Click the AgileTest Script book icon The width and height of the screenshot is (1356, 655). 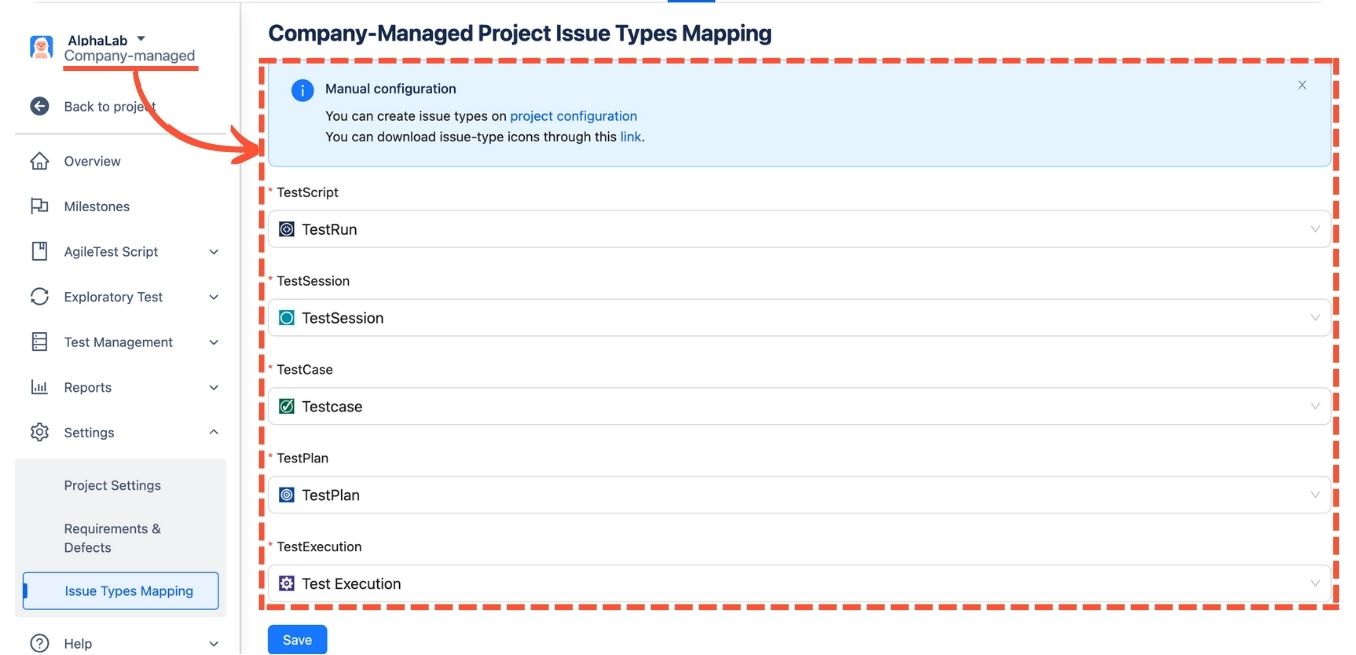[x=40, y=252]
